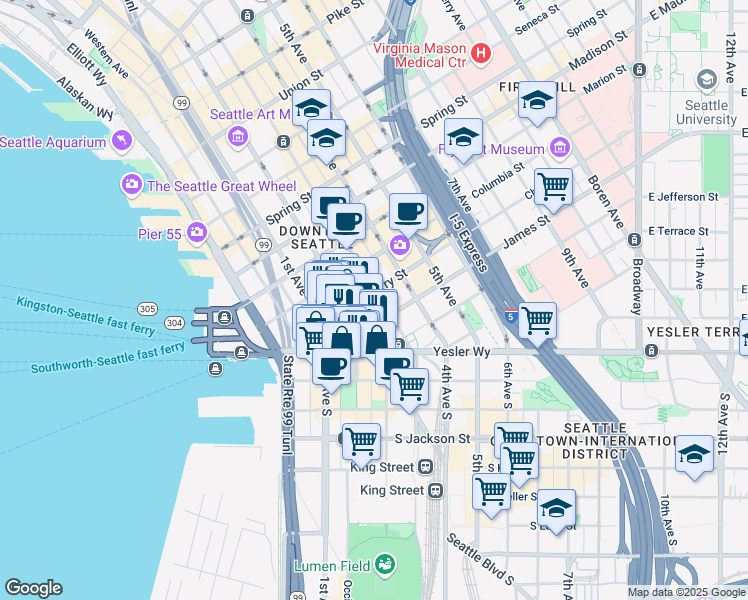This screenshot has width=748, height=600.
Task: Click the Google logo
Action: pos(33,588)
